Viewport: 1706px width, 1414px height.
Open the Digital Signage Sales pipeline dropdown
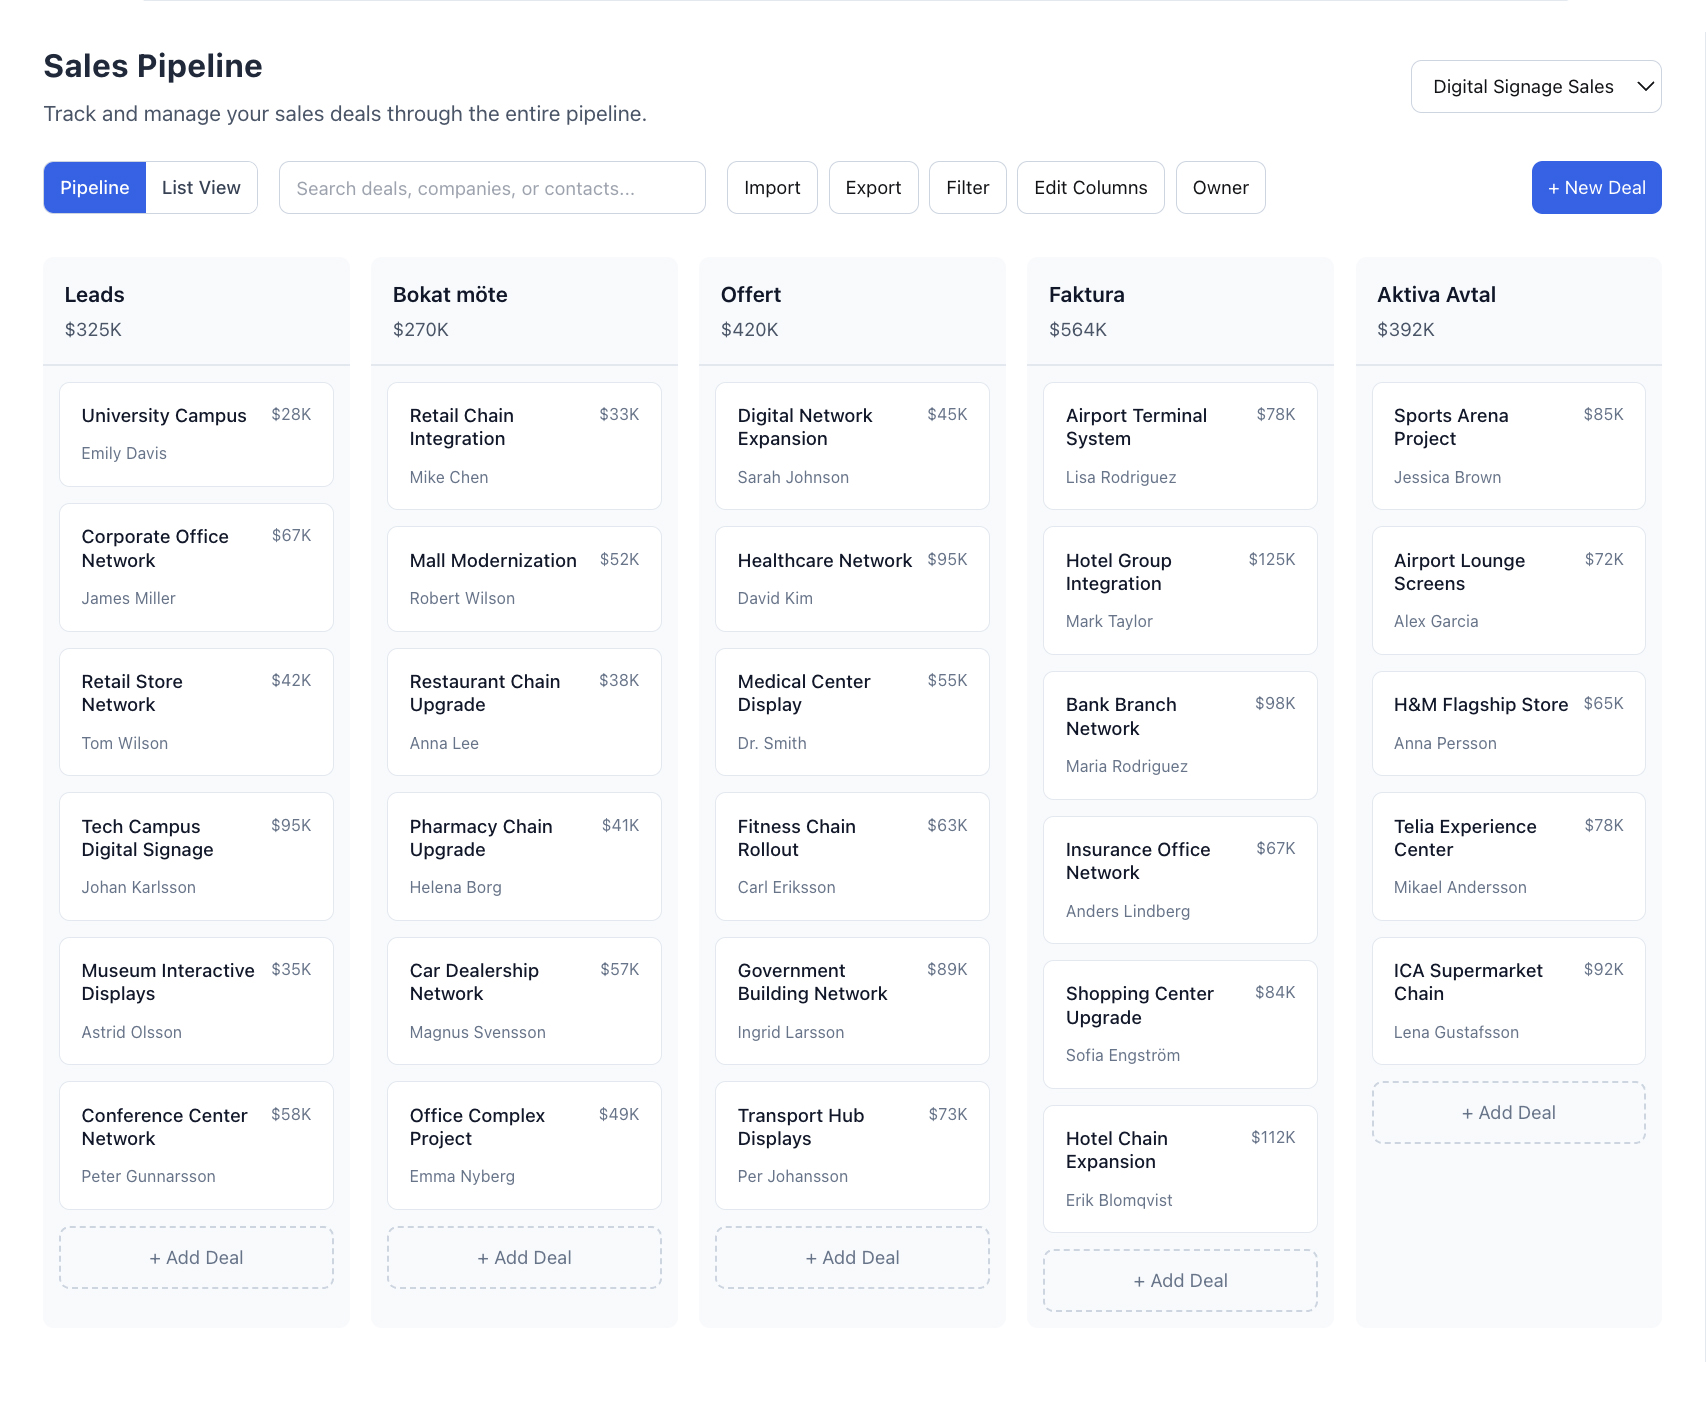1536,86
